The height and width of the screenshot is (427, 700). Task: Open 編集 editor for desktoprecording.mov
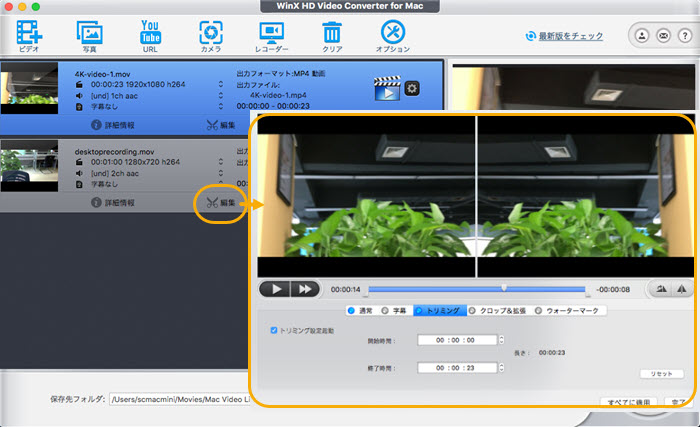221,203
